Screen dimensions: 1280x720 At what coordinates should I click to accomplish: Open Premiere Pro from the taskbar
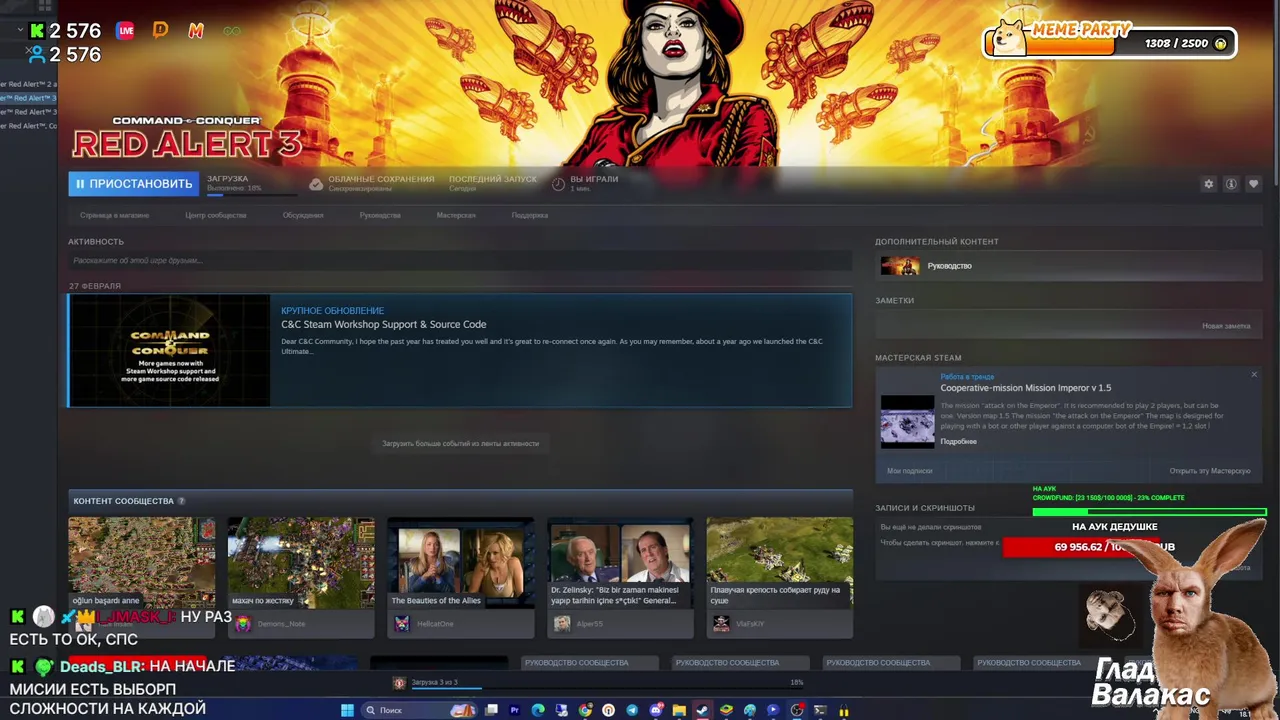pyautogui.click(x=515, y=710)
